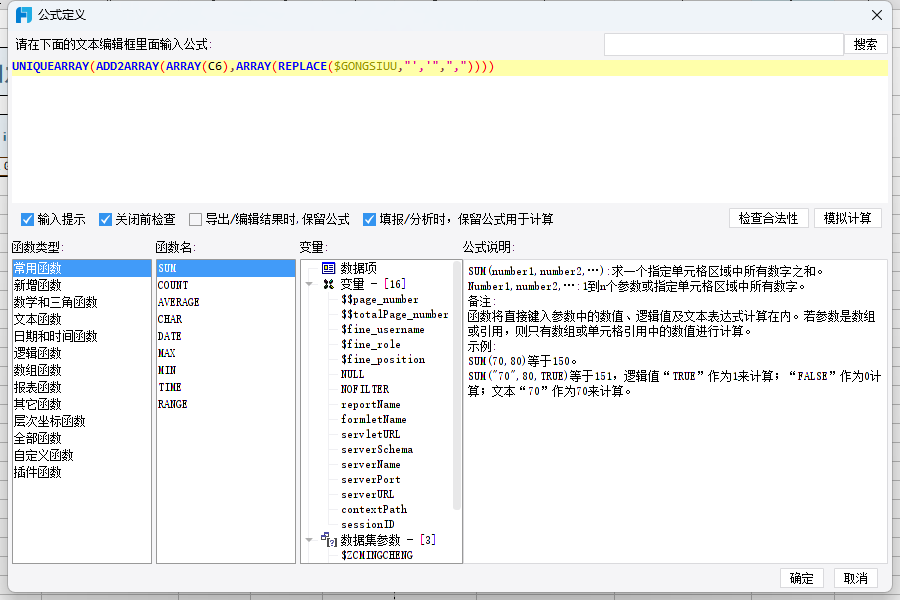
Task: Select $$page_number variable
Action: click(x=379, y=300)
